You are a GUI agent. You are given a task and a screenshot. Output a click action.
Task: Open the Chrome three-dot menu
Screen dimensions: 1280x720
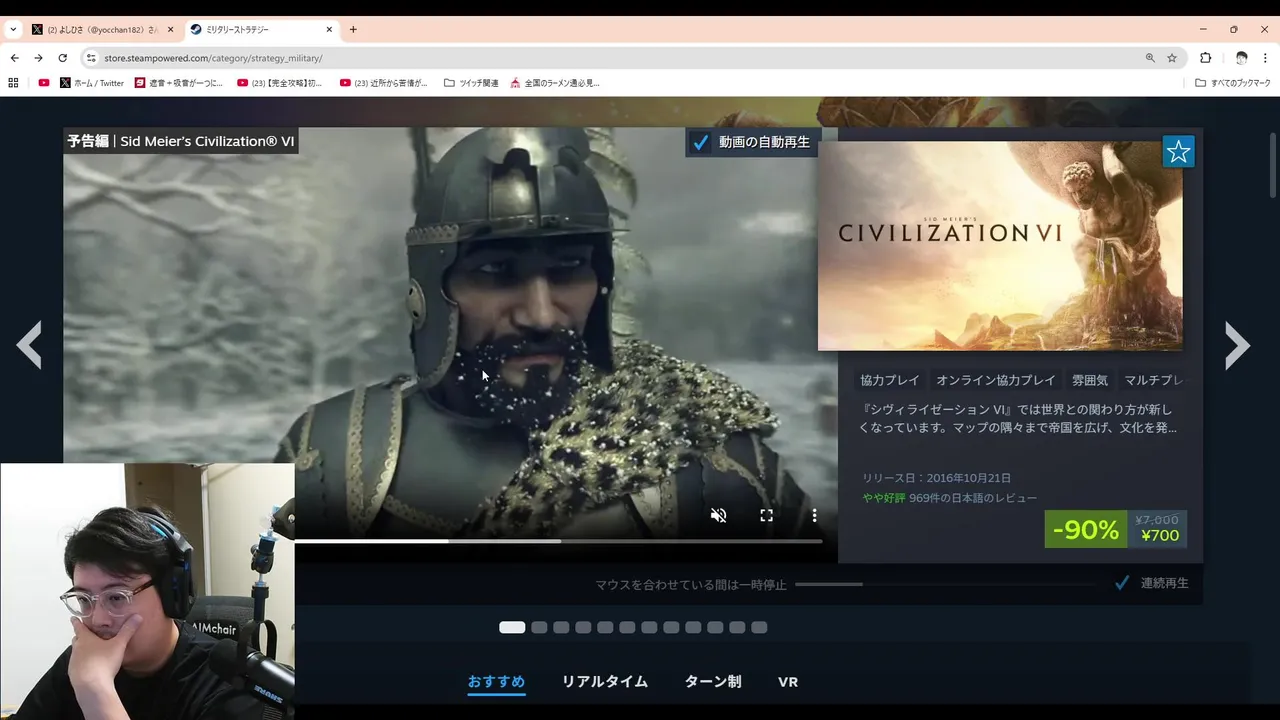point(1266,58)
